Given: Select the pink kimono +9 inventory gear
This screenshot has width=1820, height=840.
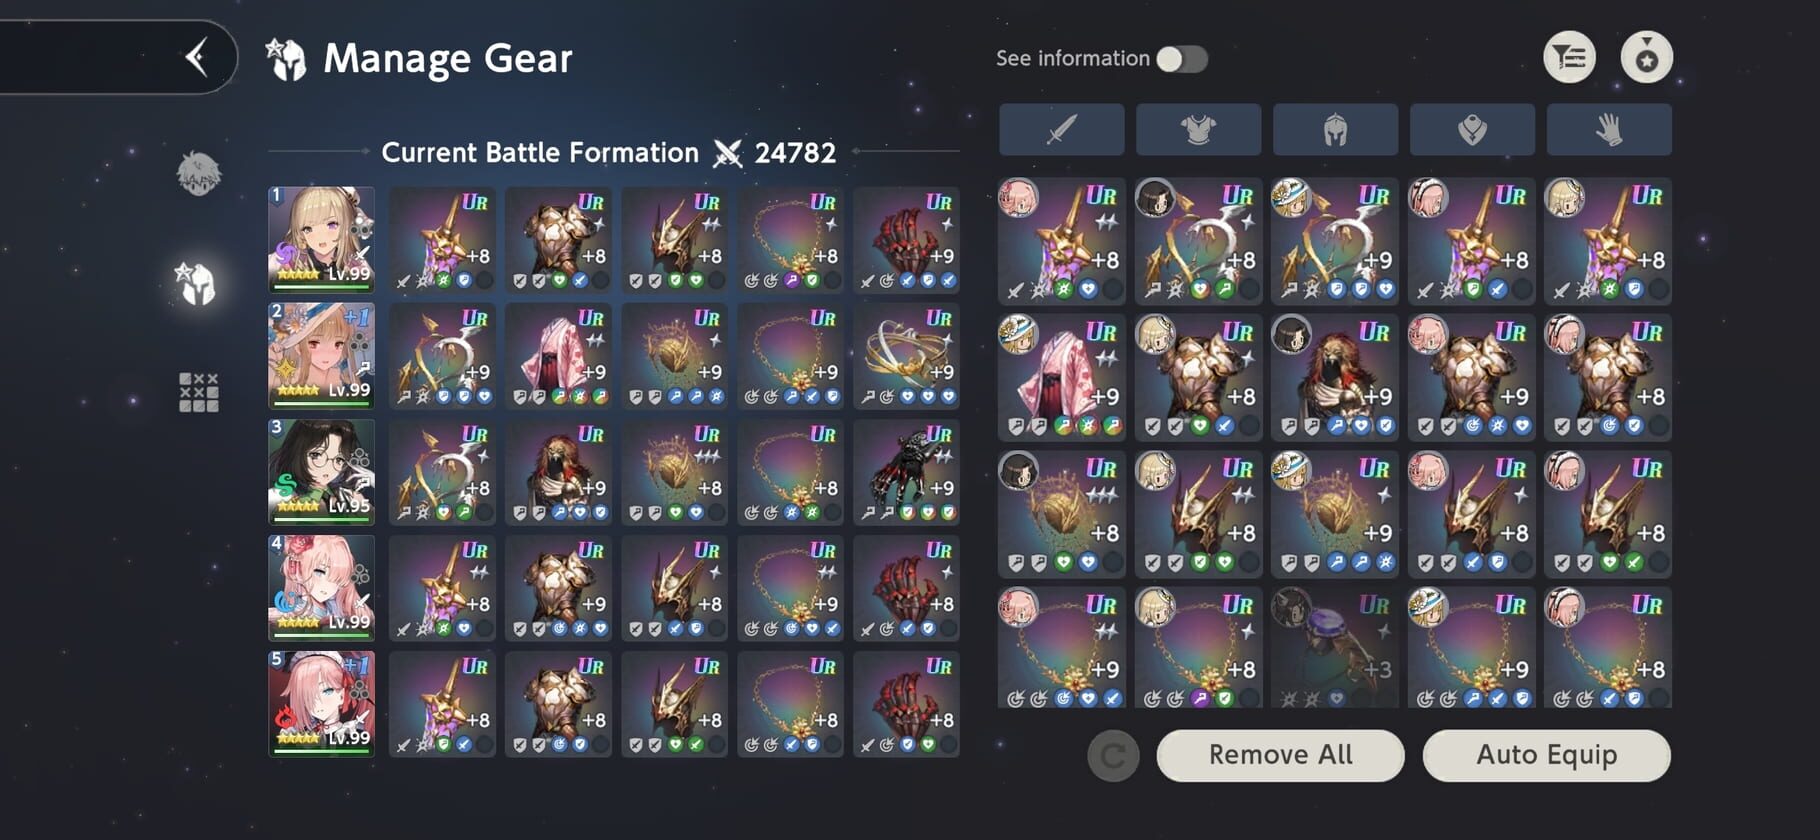Looking at the screenshot, I should [x=1061, y=377].
